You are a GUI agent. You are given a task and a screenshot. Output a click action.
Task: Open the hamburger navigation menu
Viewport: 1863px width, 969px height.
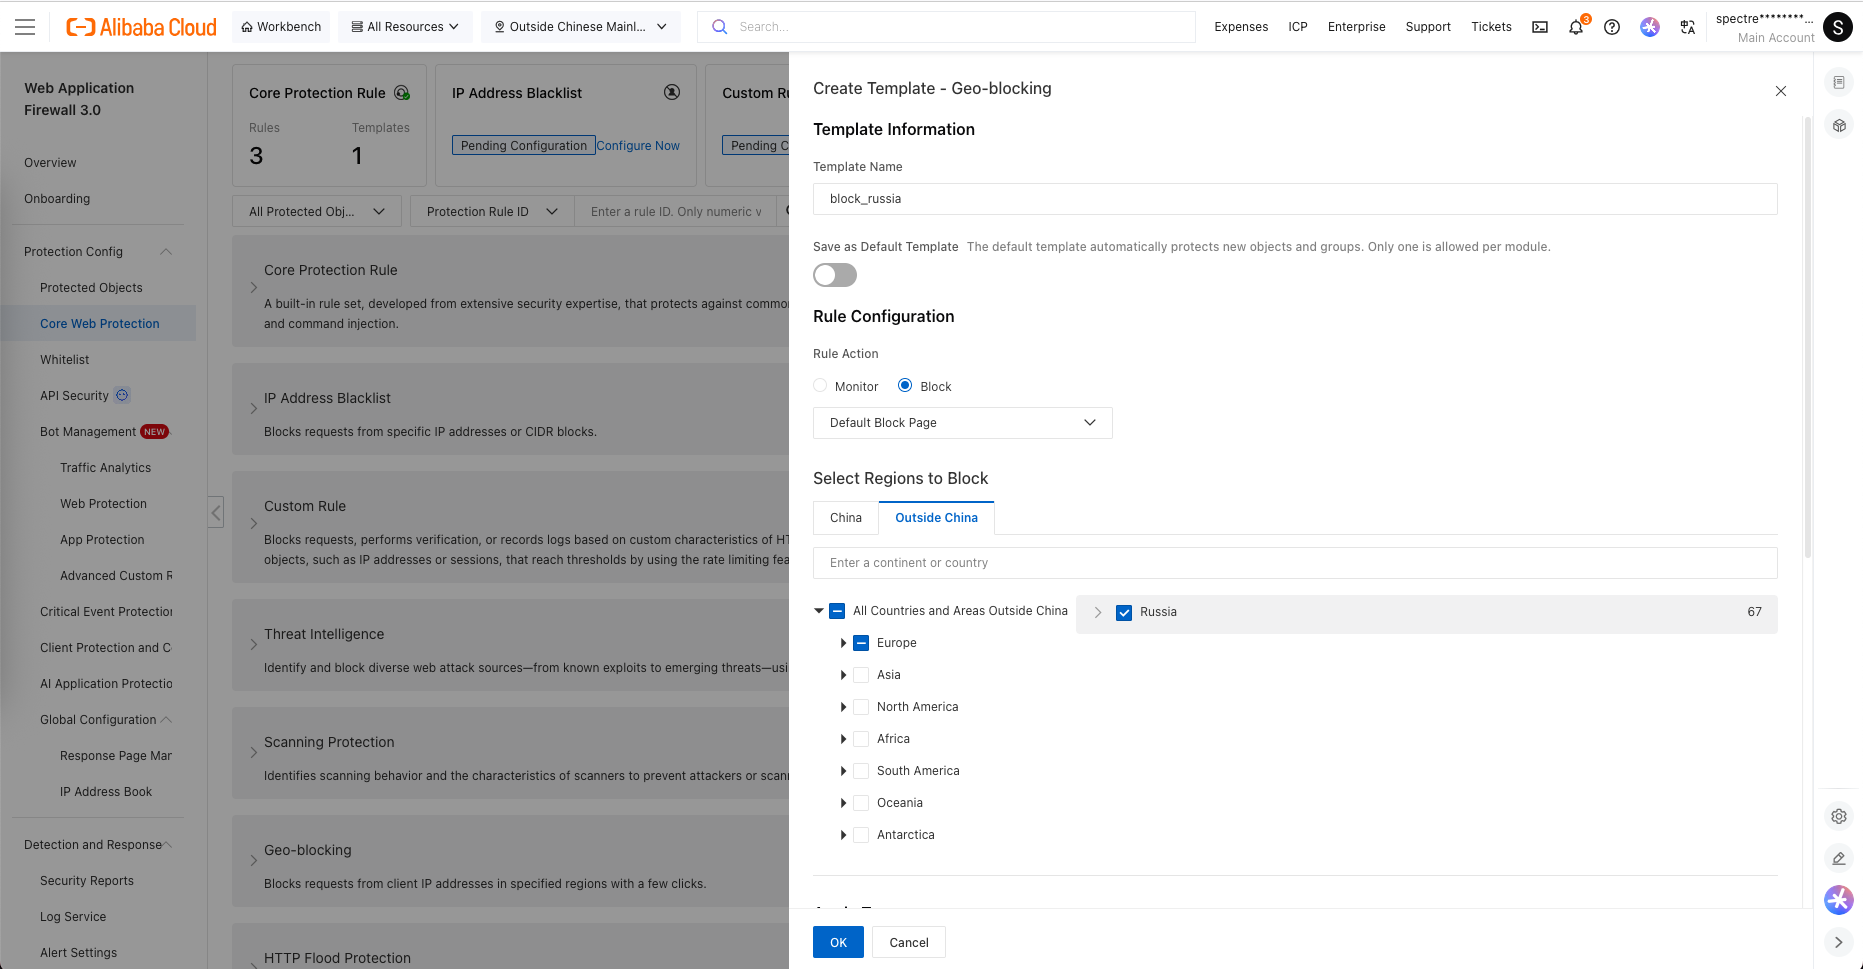(x=25, y=27)
